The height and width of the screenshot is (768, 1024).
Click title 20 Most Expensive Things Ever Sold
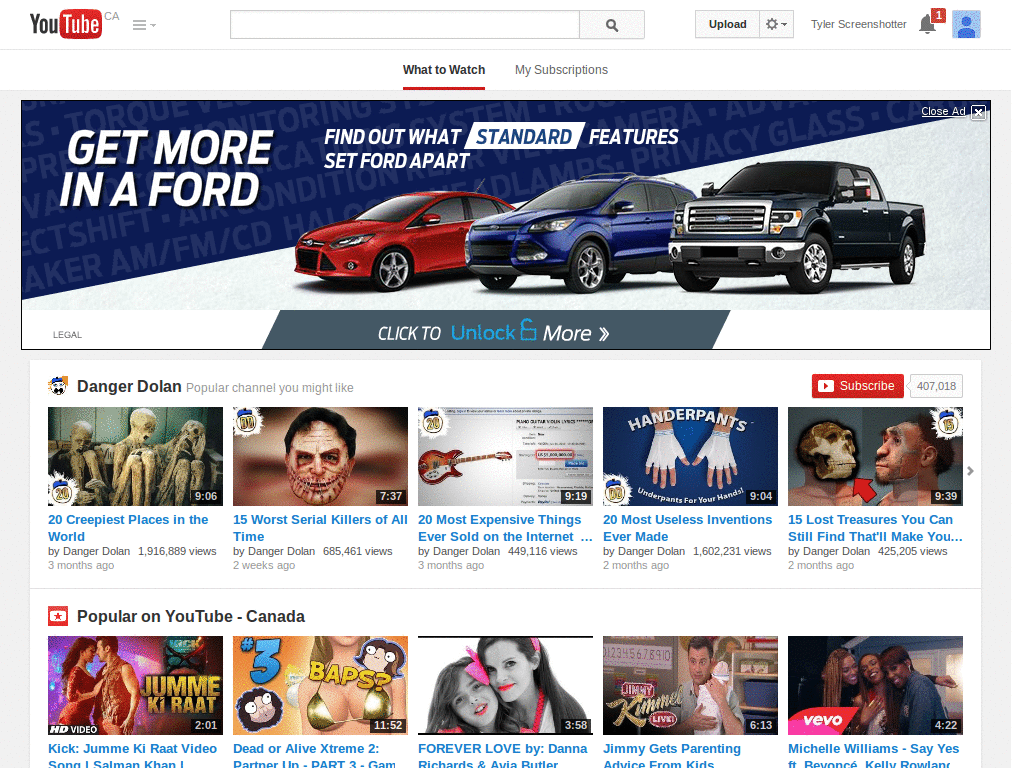coord(505,528)
